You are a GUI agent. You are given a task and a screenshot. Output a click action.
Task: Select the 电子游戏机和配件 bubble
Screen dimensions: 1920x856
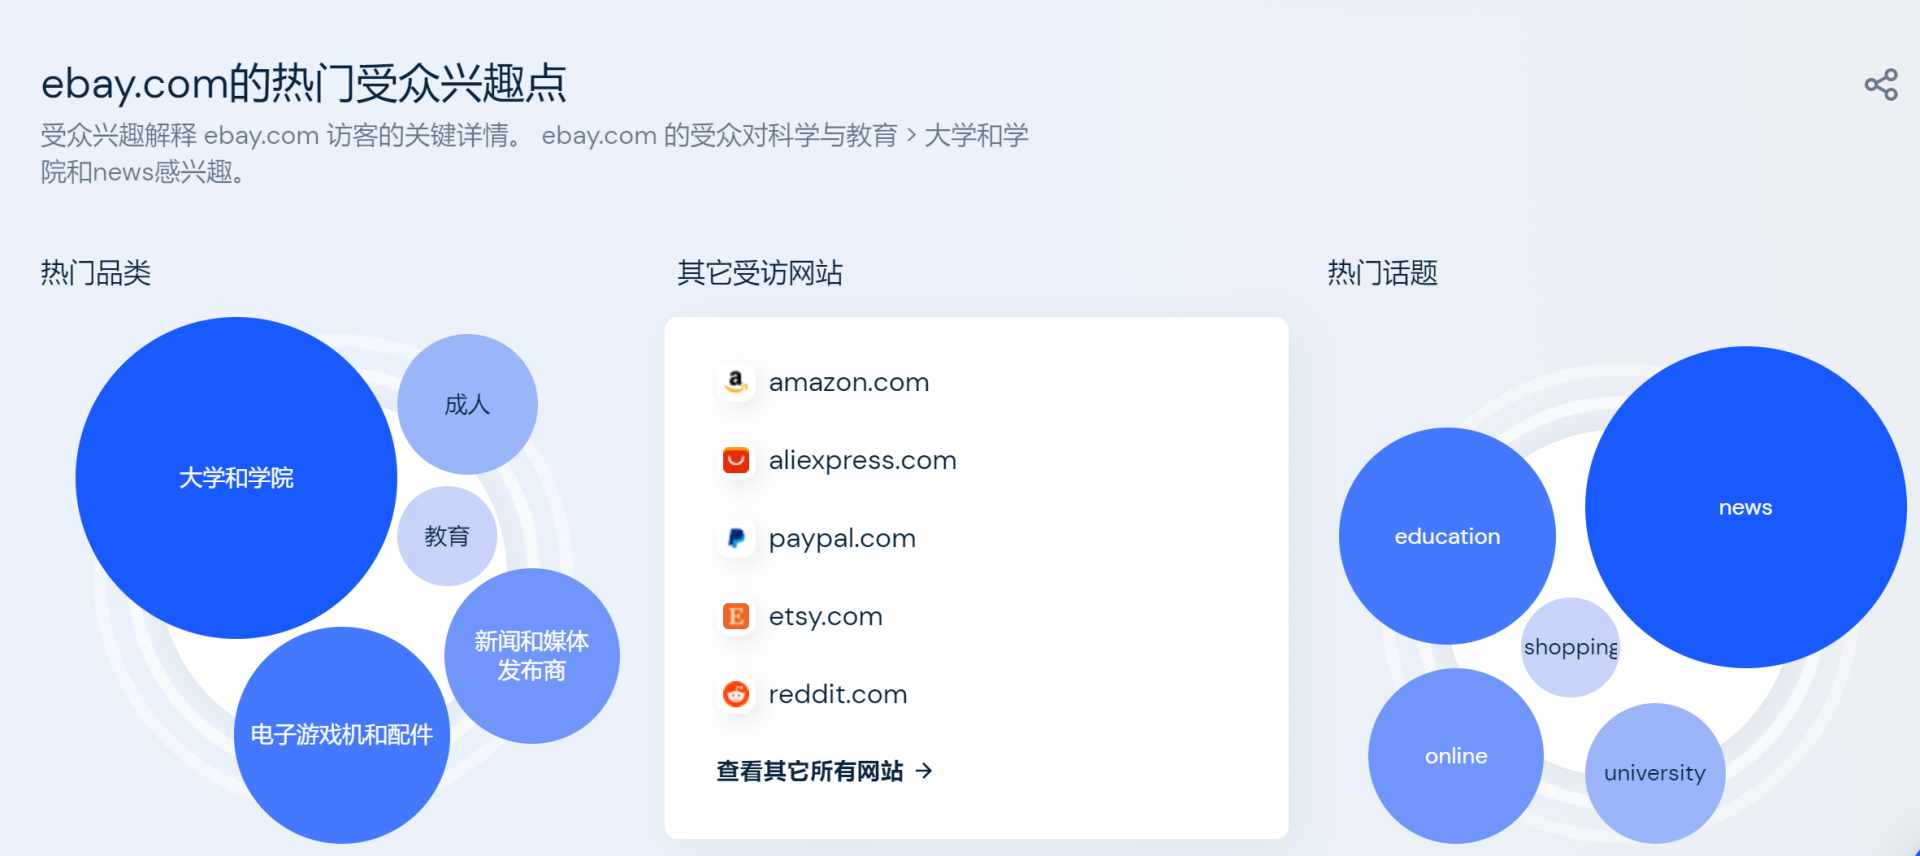(x=342, y=735)
